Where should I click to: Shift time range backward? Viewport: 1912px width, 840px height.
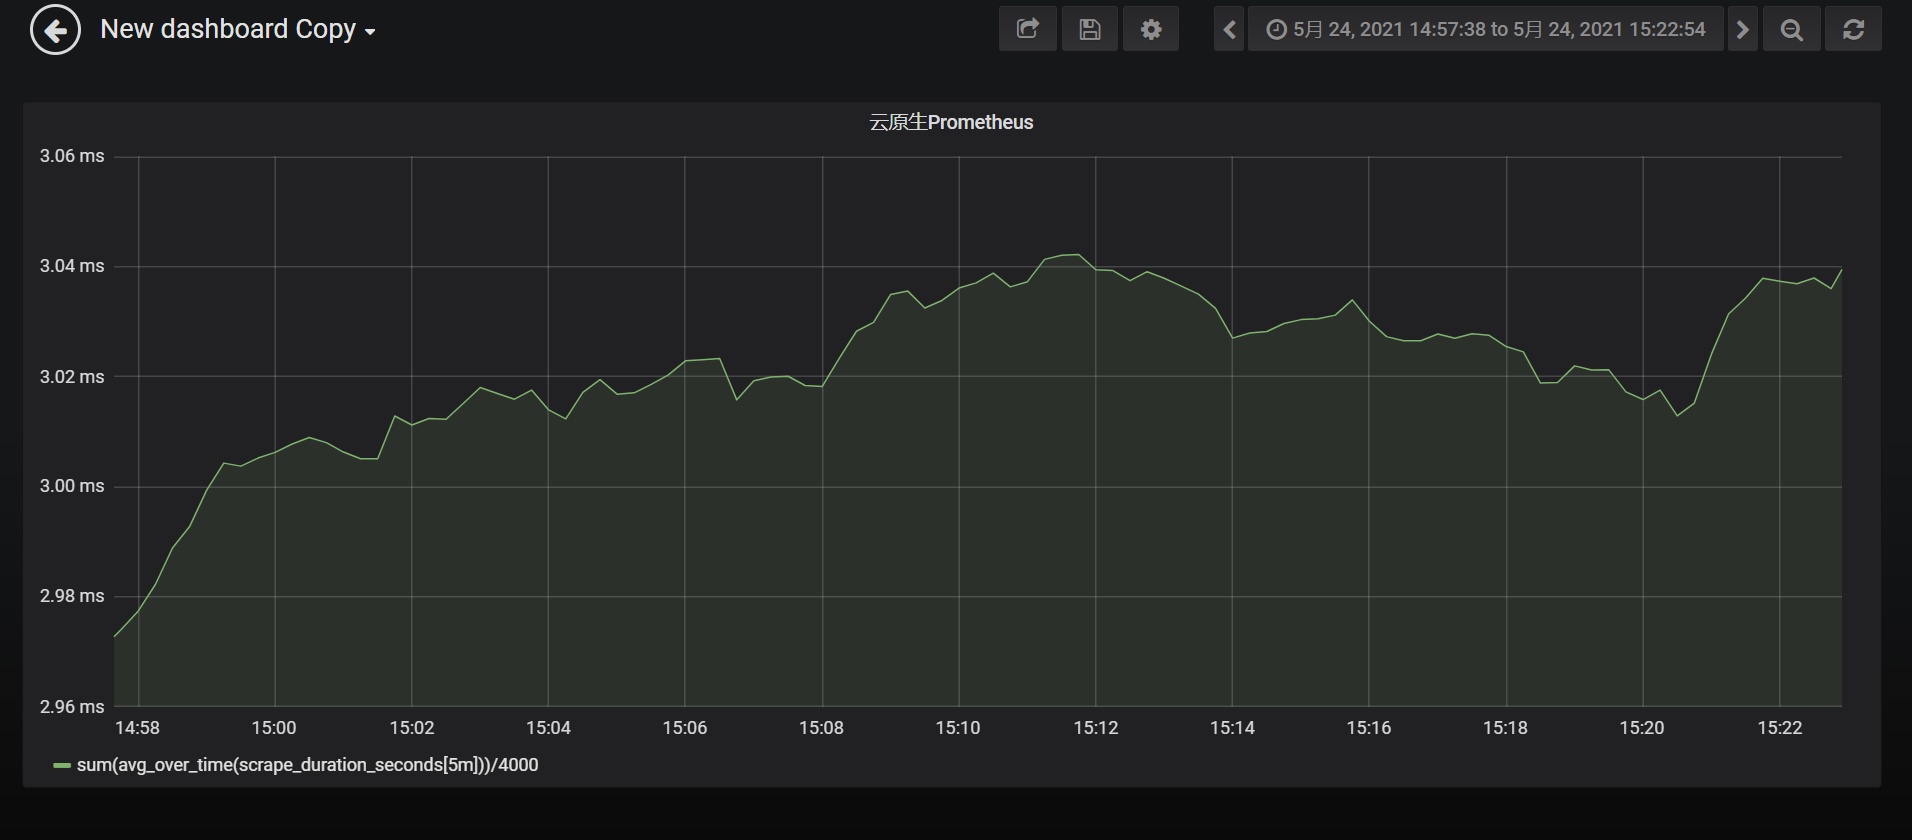[1230, 29]
